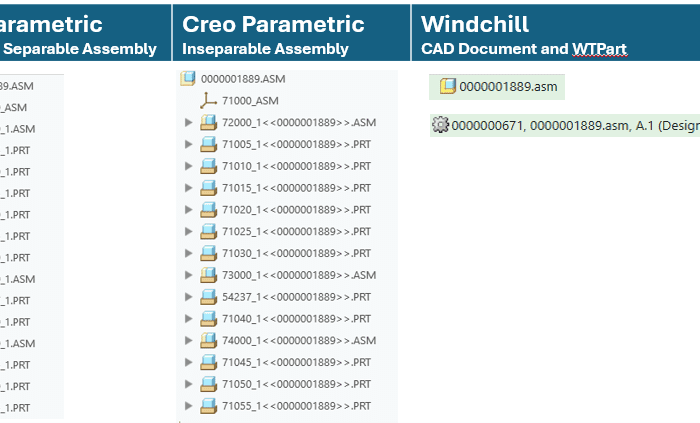Image resolution: width=700 pixels, height=423 pixels.
Task: Click the part icon beside 71010_1<<0000001889>>.PRT
Action: (208, 166)
